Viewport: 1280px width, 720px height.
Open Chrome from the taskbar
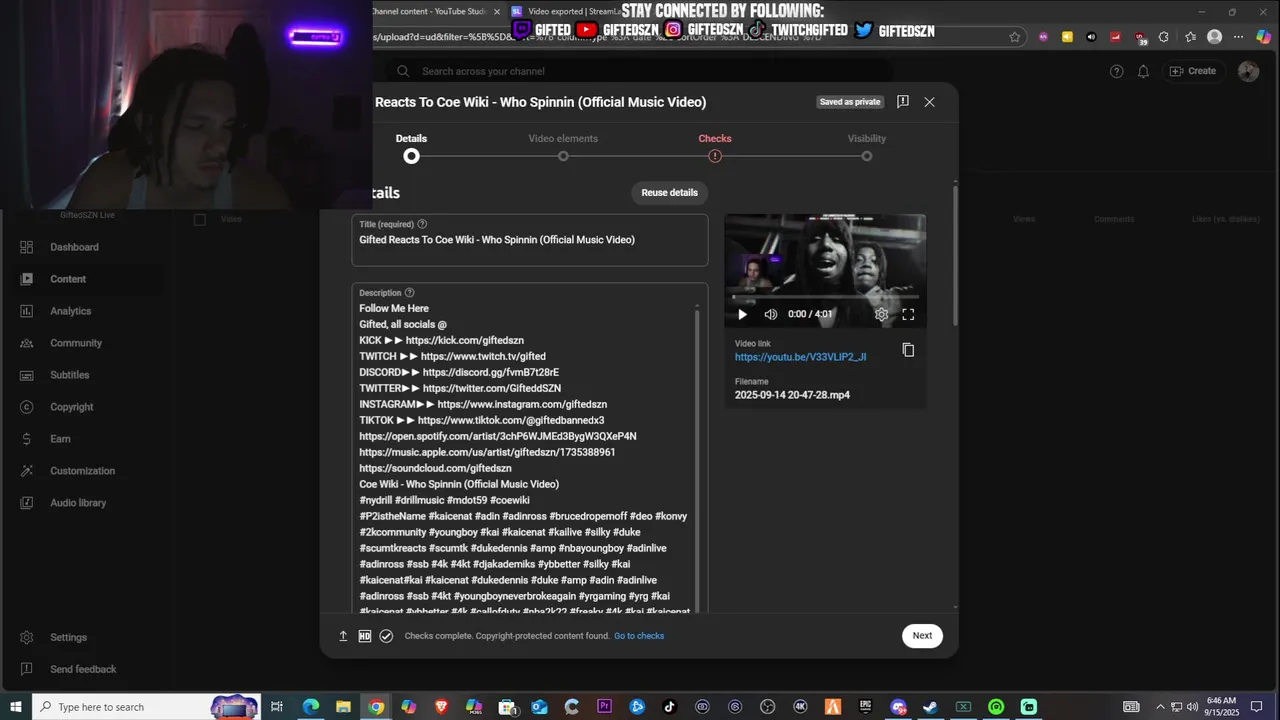pos(376,707)
